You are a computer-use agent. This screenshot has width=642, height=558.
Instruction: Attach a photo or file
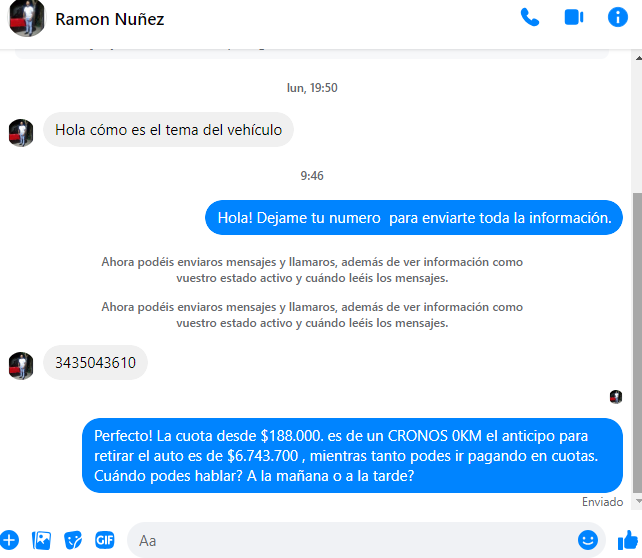point(41,540)
